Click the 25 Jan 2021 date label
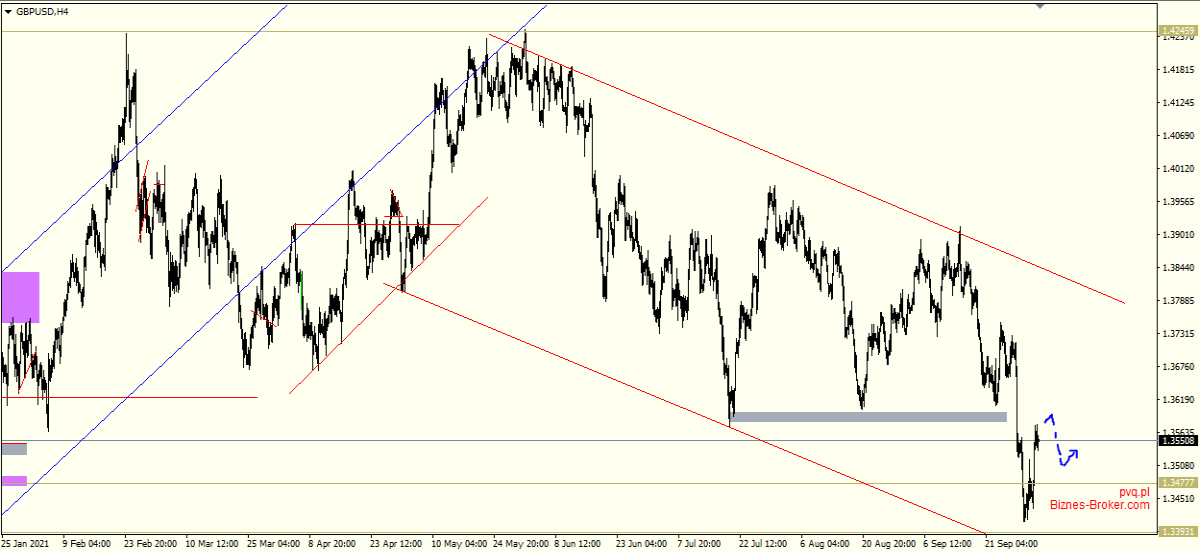 pos(26,545)
